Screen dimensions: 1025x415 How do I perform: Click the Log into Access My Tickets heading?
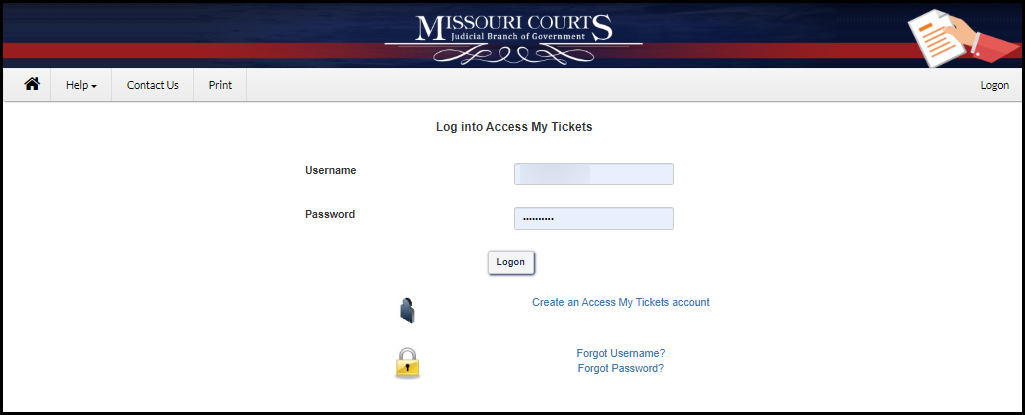point(514,127)
